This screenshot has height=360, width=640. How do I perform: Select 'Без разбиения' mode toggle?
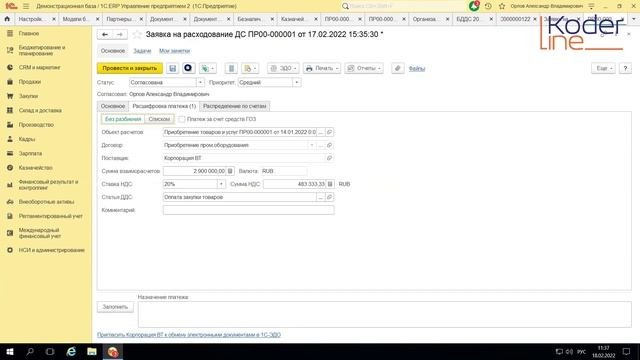coord(123,119)
